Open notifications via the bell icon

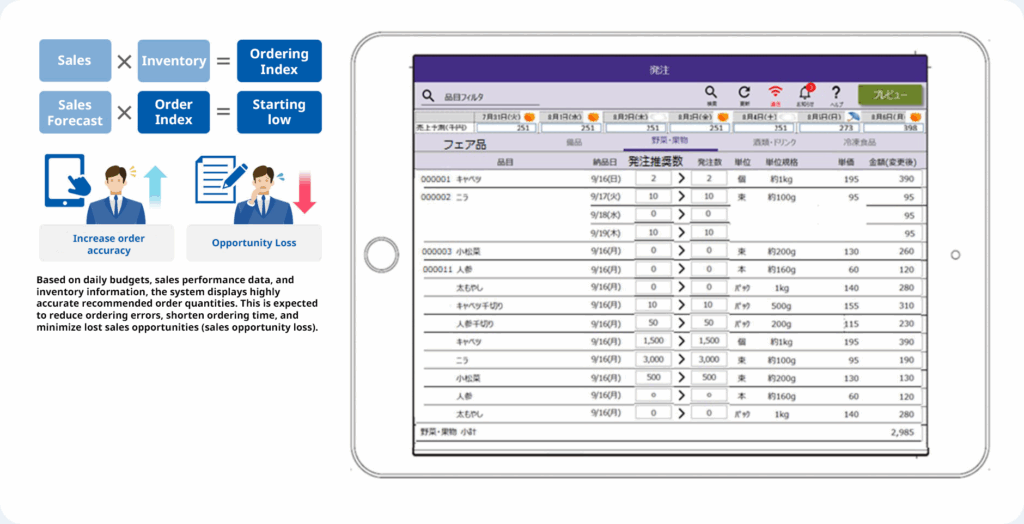click(805, 93)
